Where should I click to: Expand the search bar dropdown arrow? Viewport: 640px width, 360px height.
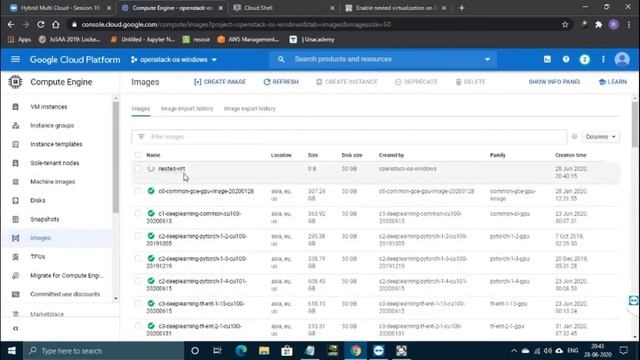pyautogui.click(x=487, y=60)
